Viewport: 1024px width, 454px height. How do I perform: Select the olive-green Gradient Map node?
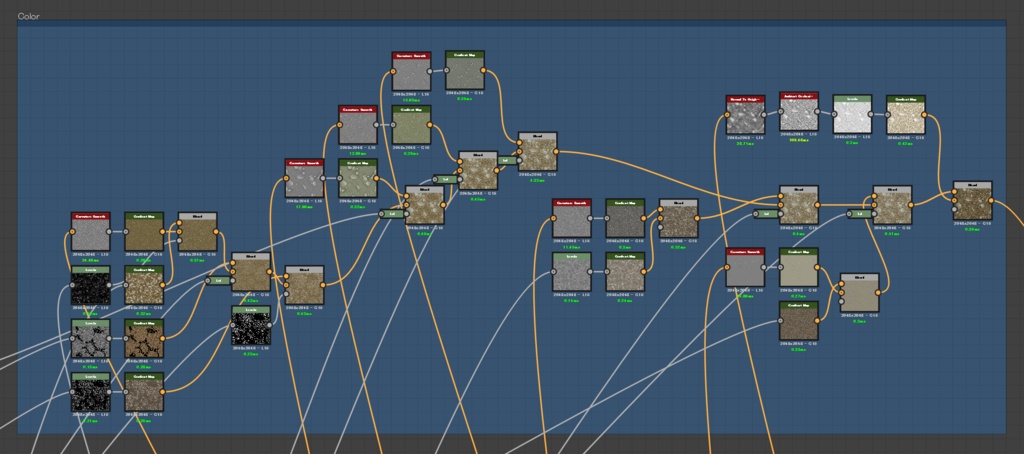411,125
